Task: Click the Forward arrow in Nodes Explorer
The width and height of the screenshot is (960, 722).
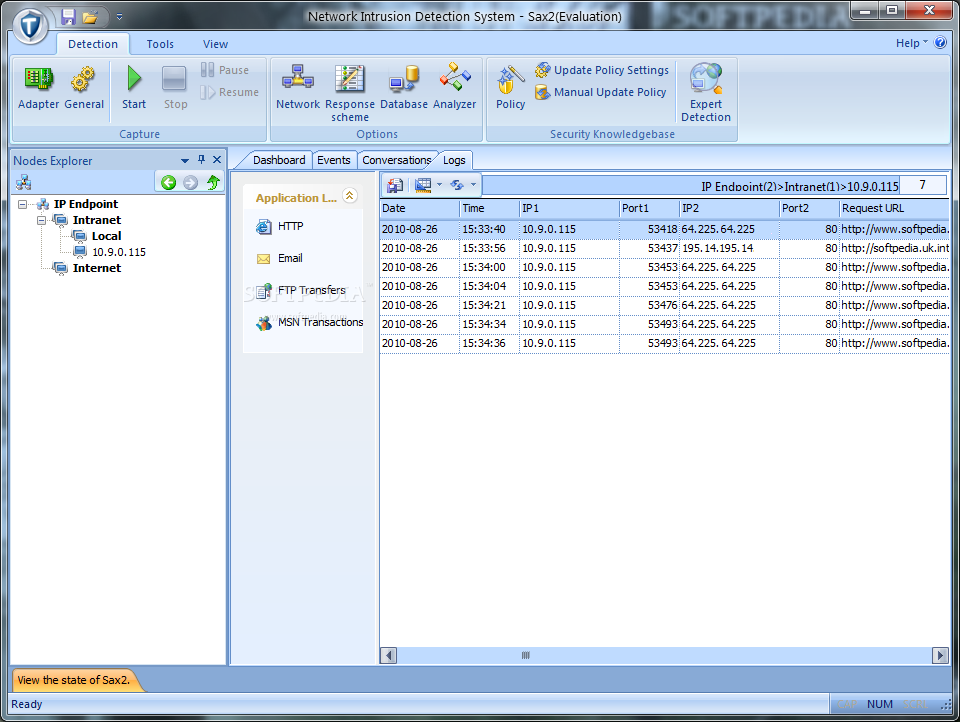Action: (190, 182)
